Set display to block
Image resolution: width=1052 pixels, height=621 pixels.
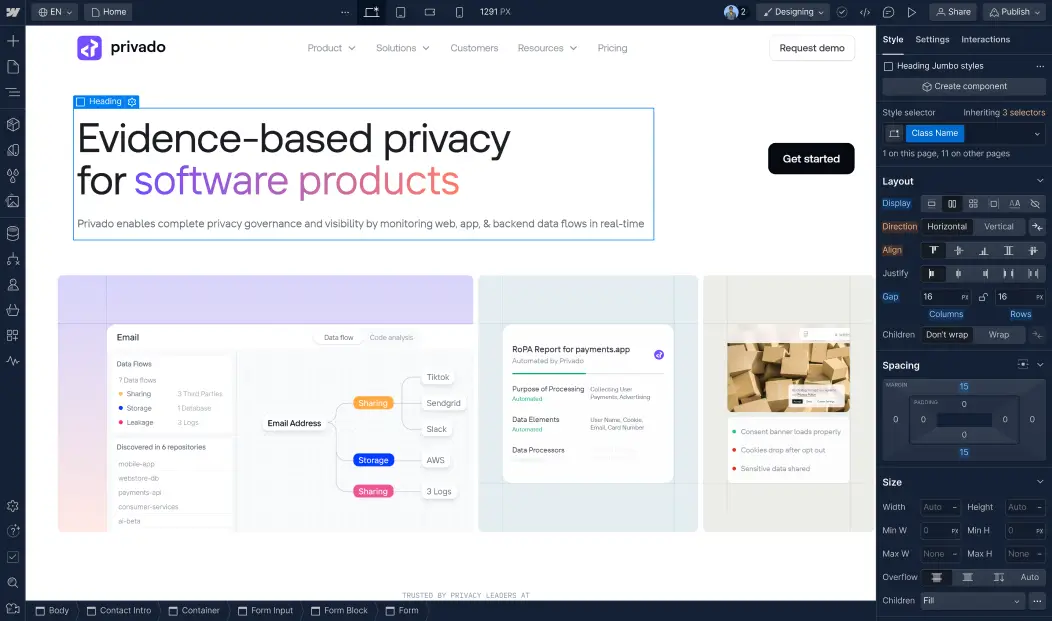(x=931, y=204)
